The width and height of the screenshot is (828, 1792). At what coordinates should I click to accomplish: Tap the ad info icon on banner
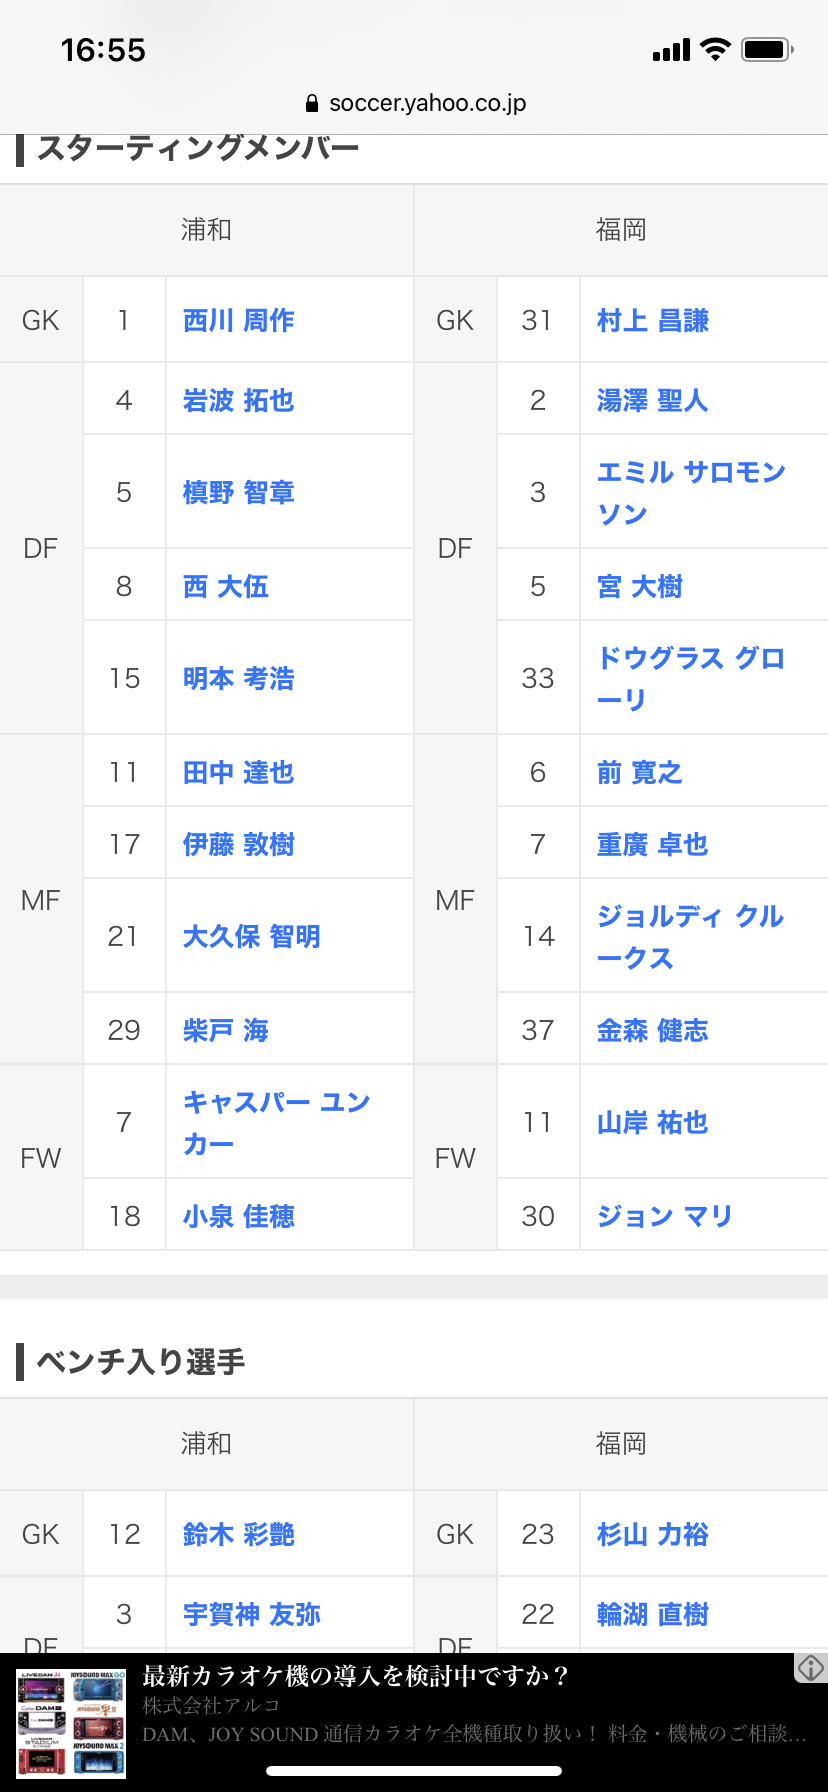(x=810, y=1668)
